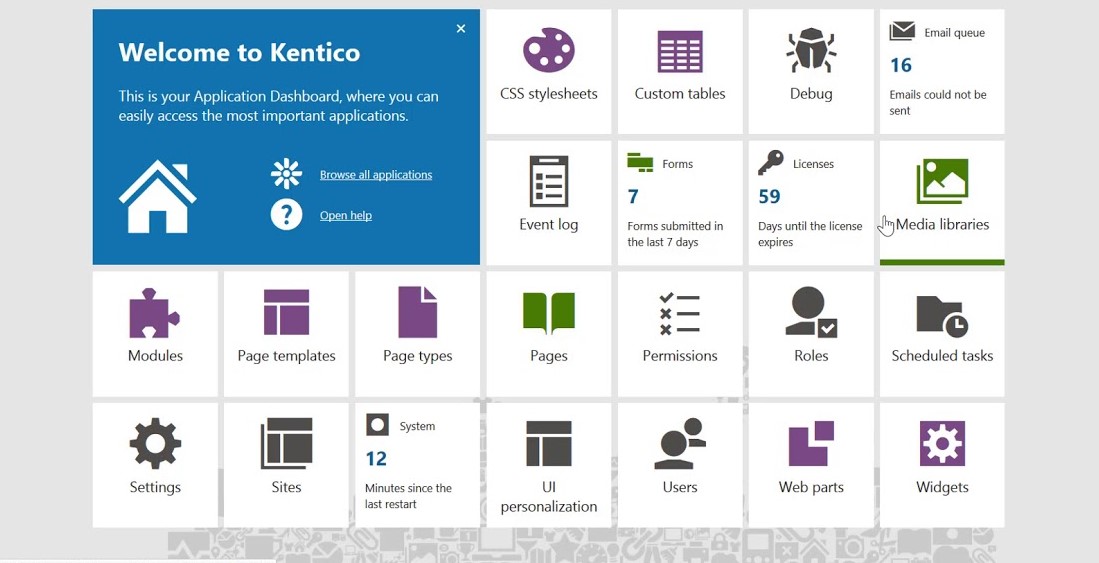The image size is (1099, 563).
Task: Click 'Minutes since the last restart' text
Action: (408, 496)
